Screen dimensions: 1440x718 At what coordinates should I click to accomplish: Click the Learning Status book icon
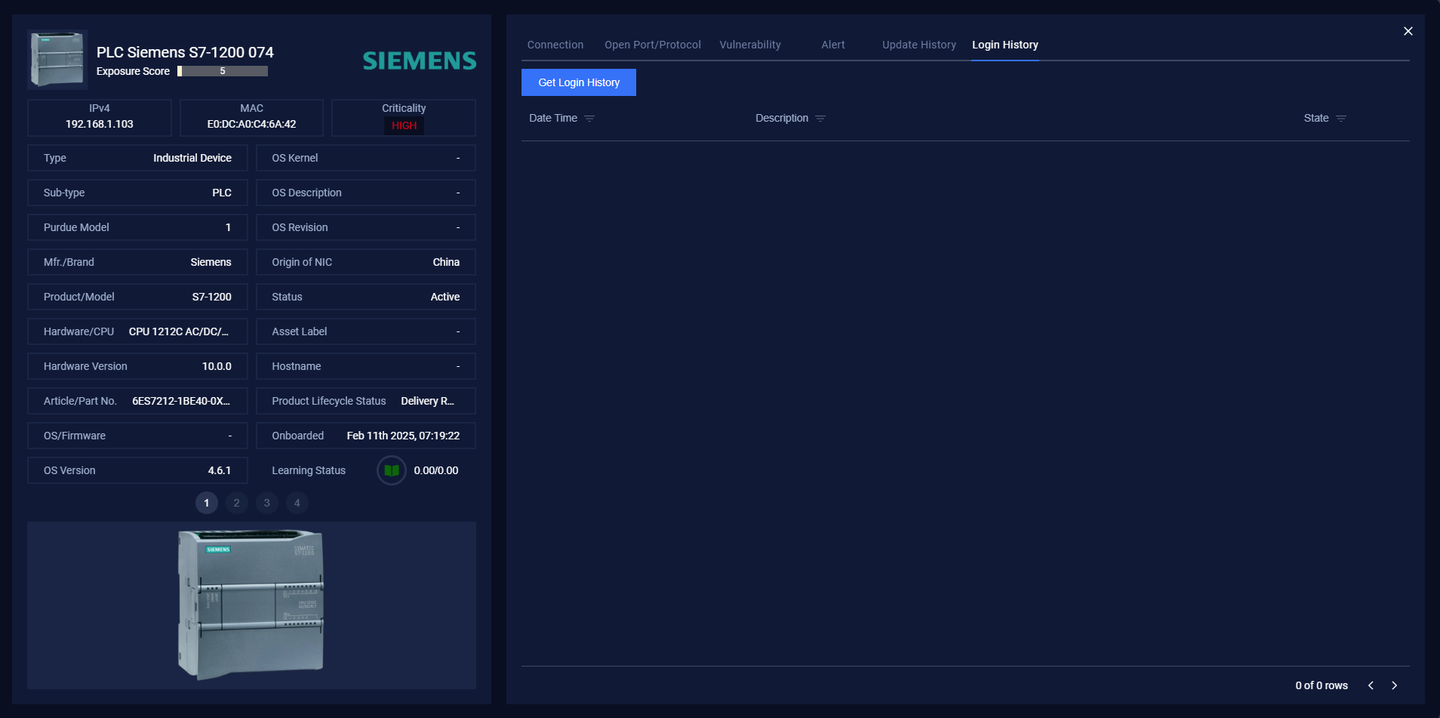tap(391, 470)
